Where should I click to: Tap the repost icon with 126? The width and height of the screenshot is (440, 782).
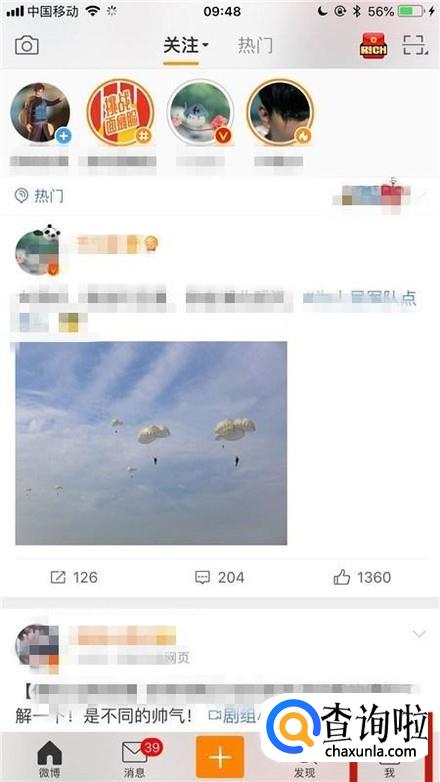(74, 578)
